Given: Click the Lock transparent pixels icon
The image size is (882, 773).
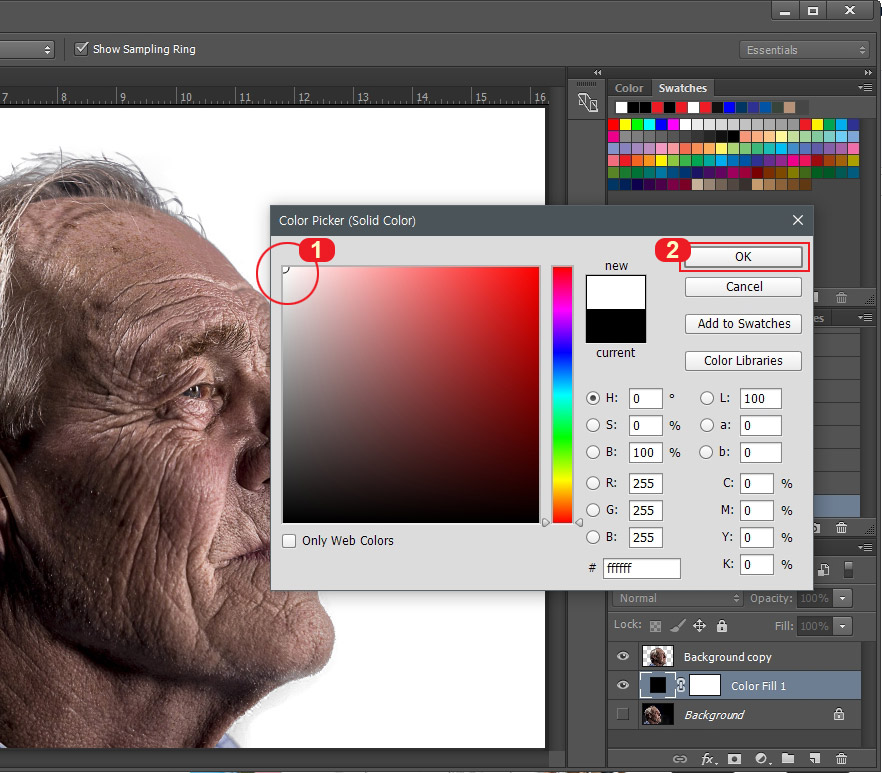Looking at the screenshot, I should (x=655, y=626).
